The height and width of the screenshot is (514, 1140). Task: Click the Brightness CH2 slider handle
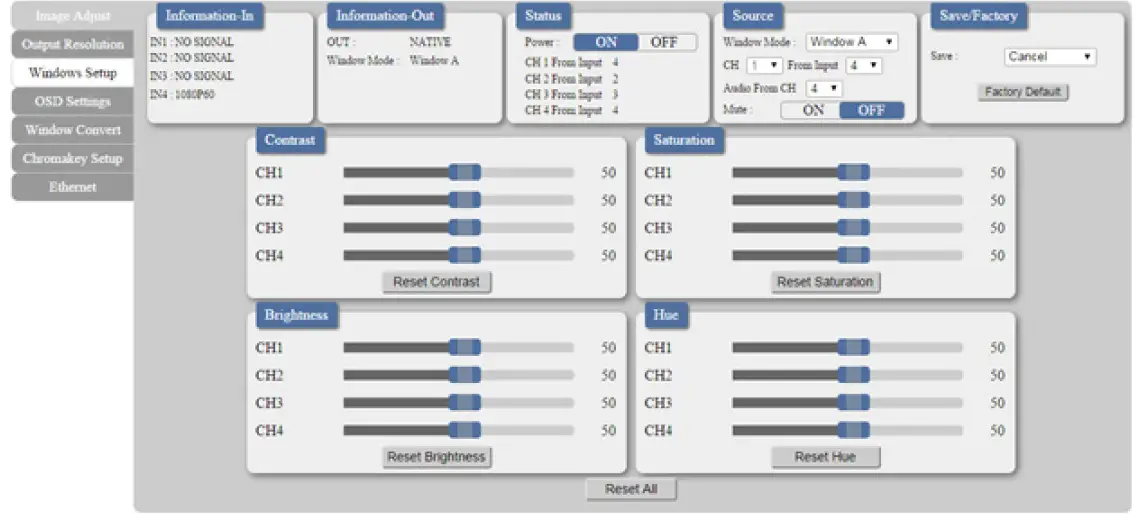click(465, 375)
